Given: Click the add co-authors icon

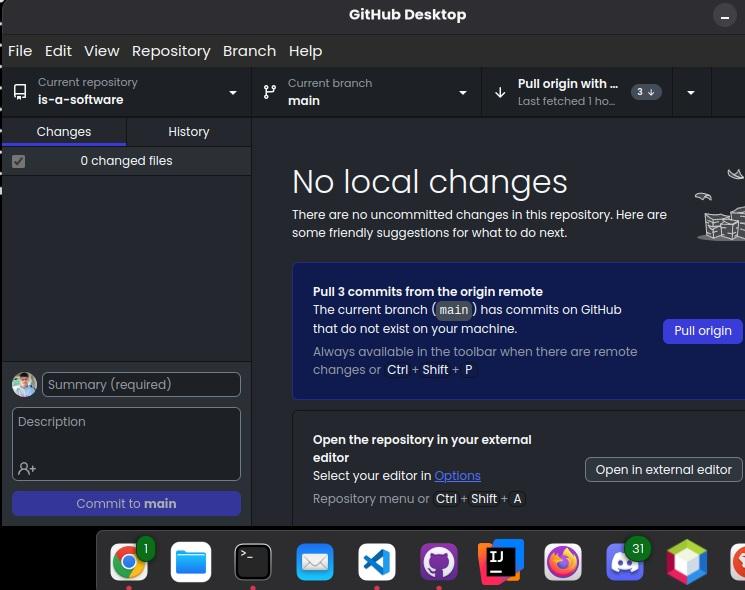Looking at the screenshot, I should pyautogui.click(x=27, y=468).
